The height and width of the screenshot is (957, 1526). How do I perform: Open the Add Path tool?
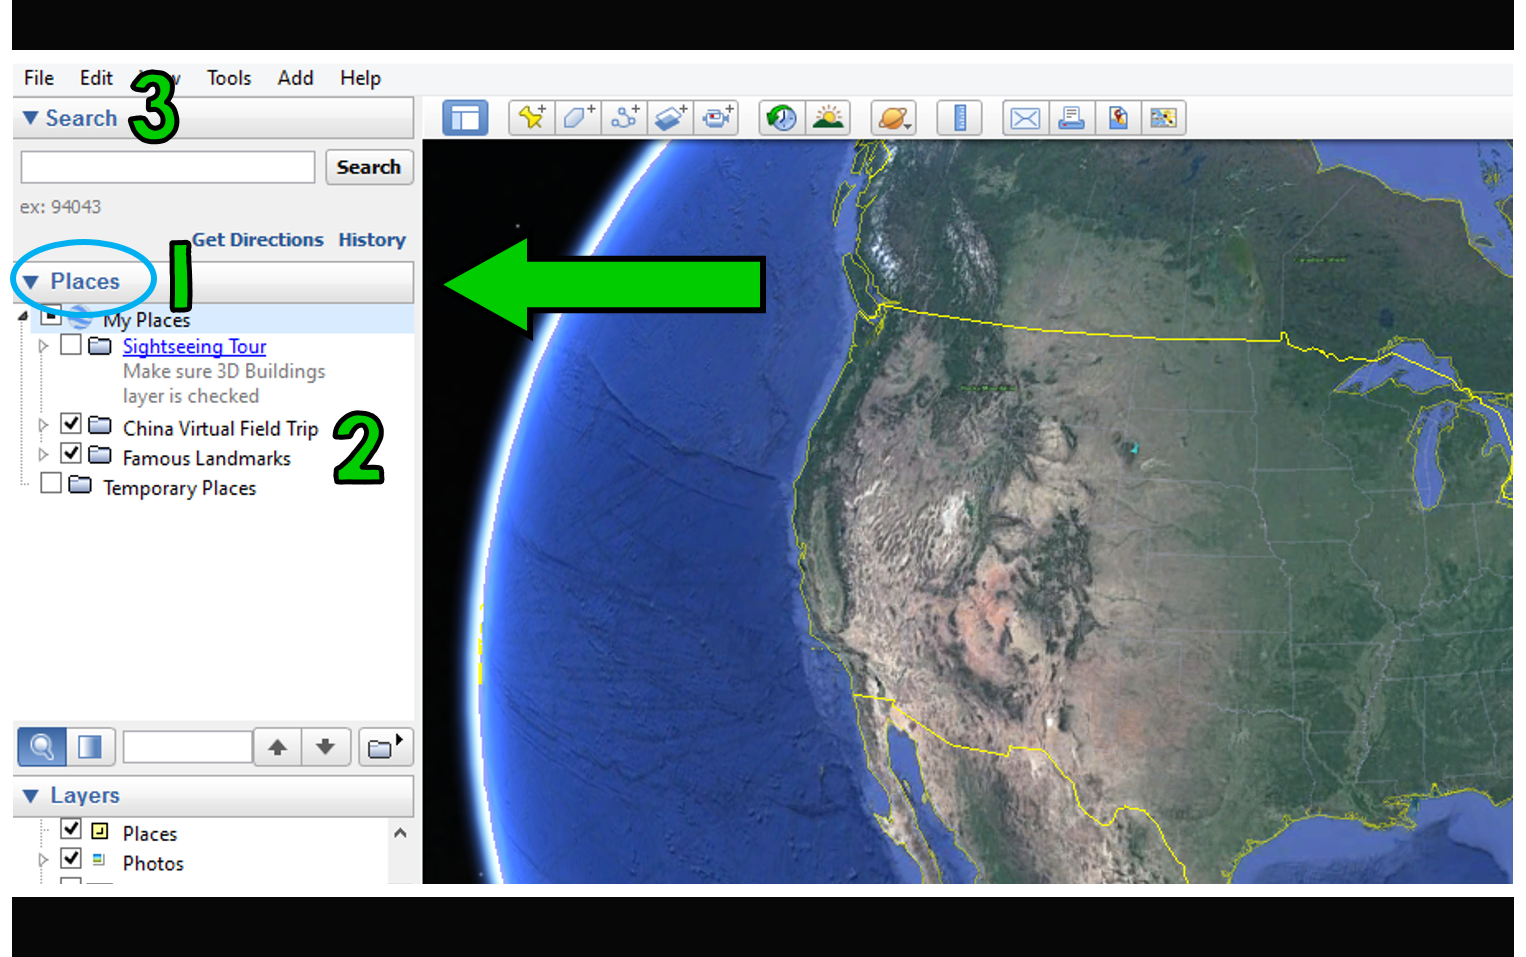pos(625,117)
